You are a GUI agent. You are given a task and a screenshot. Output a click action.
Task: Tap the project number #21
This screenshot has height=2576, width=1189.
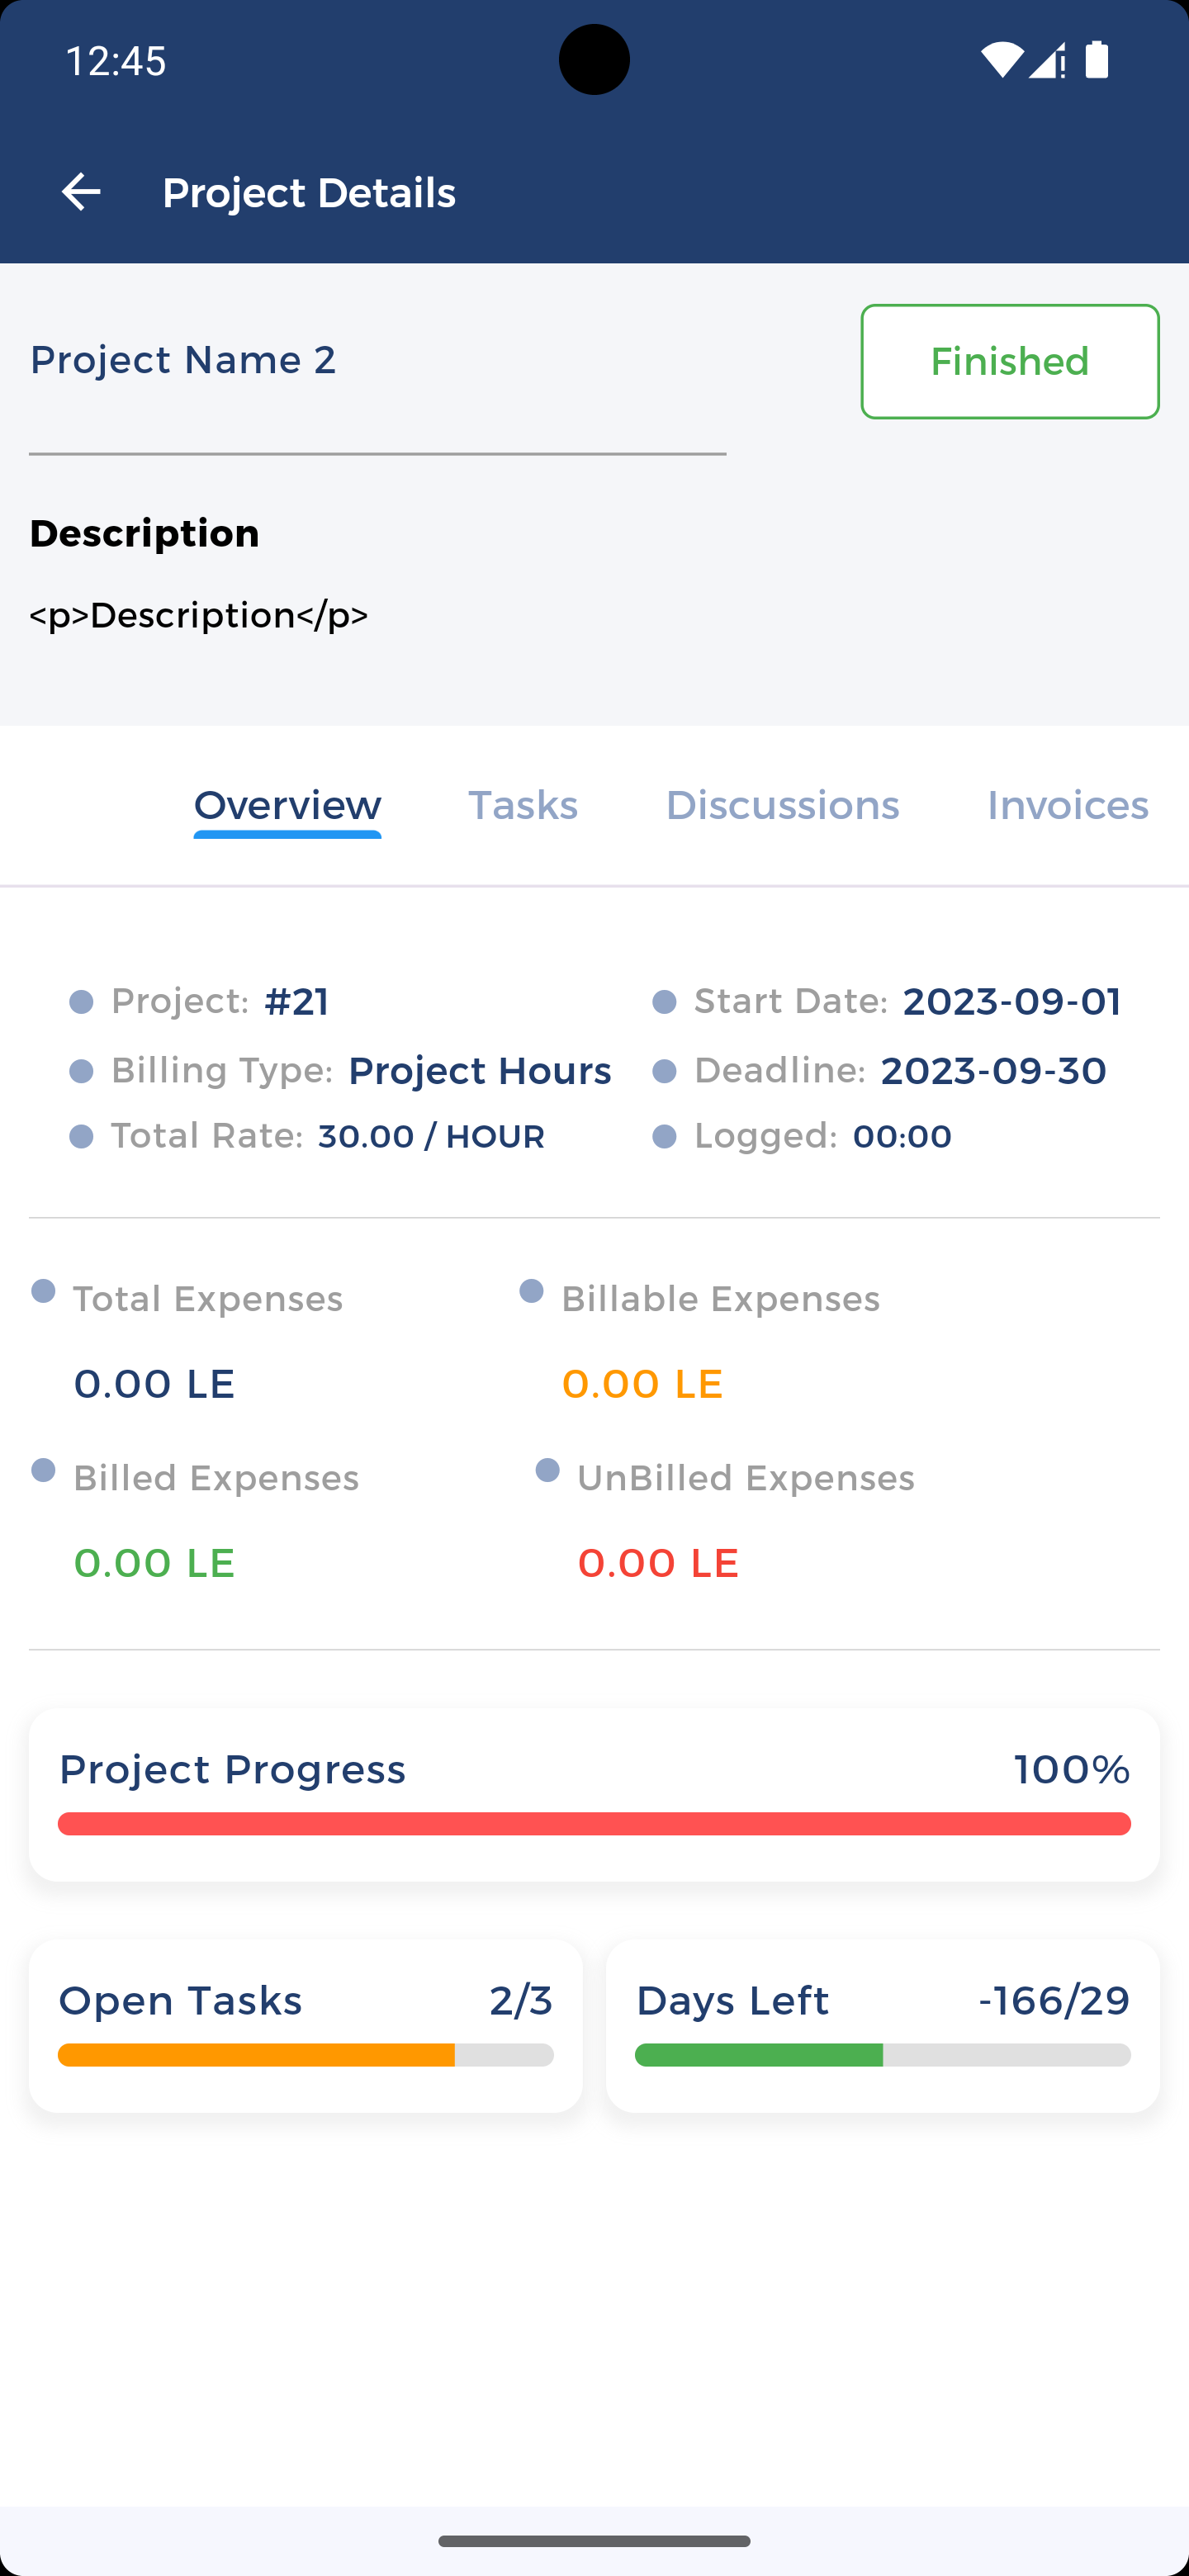pos(296,1002)
